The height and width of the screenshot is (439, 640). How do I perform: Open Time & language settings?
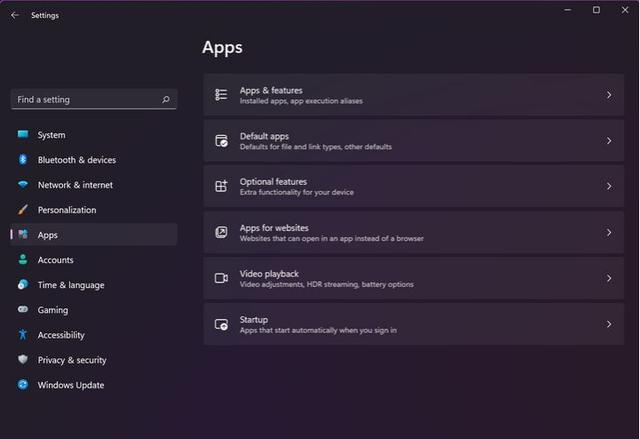[94, 285]
